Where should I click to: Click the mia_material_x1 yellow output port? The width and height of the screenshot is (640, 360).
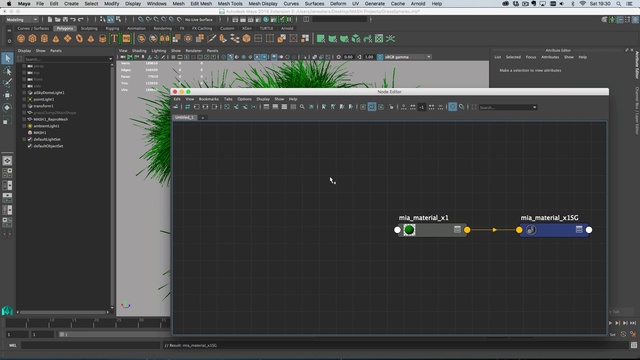pos(467,230)
